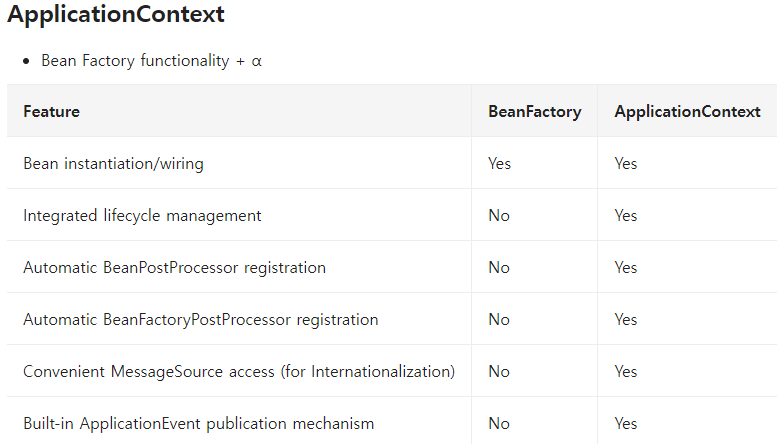778x444 pixels.
Task: Click Built-in ApplicationEvent publication mechanism cell
Action: (198, 424)
